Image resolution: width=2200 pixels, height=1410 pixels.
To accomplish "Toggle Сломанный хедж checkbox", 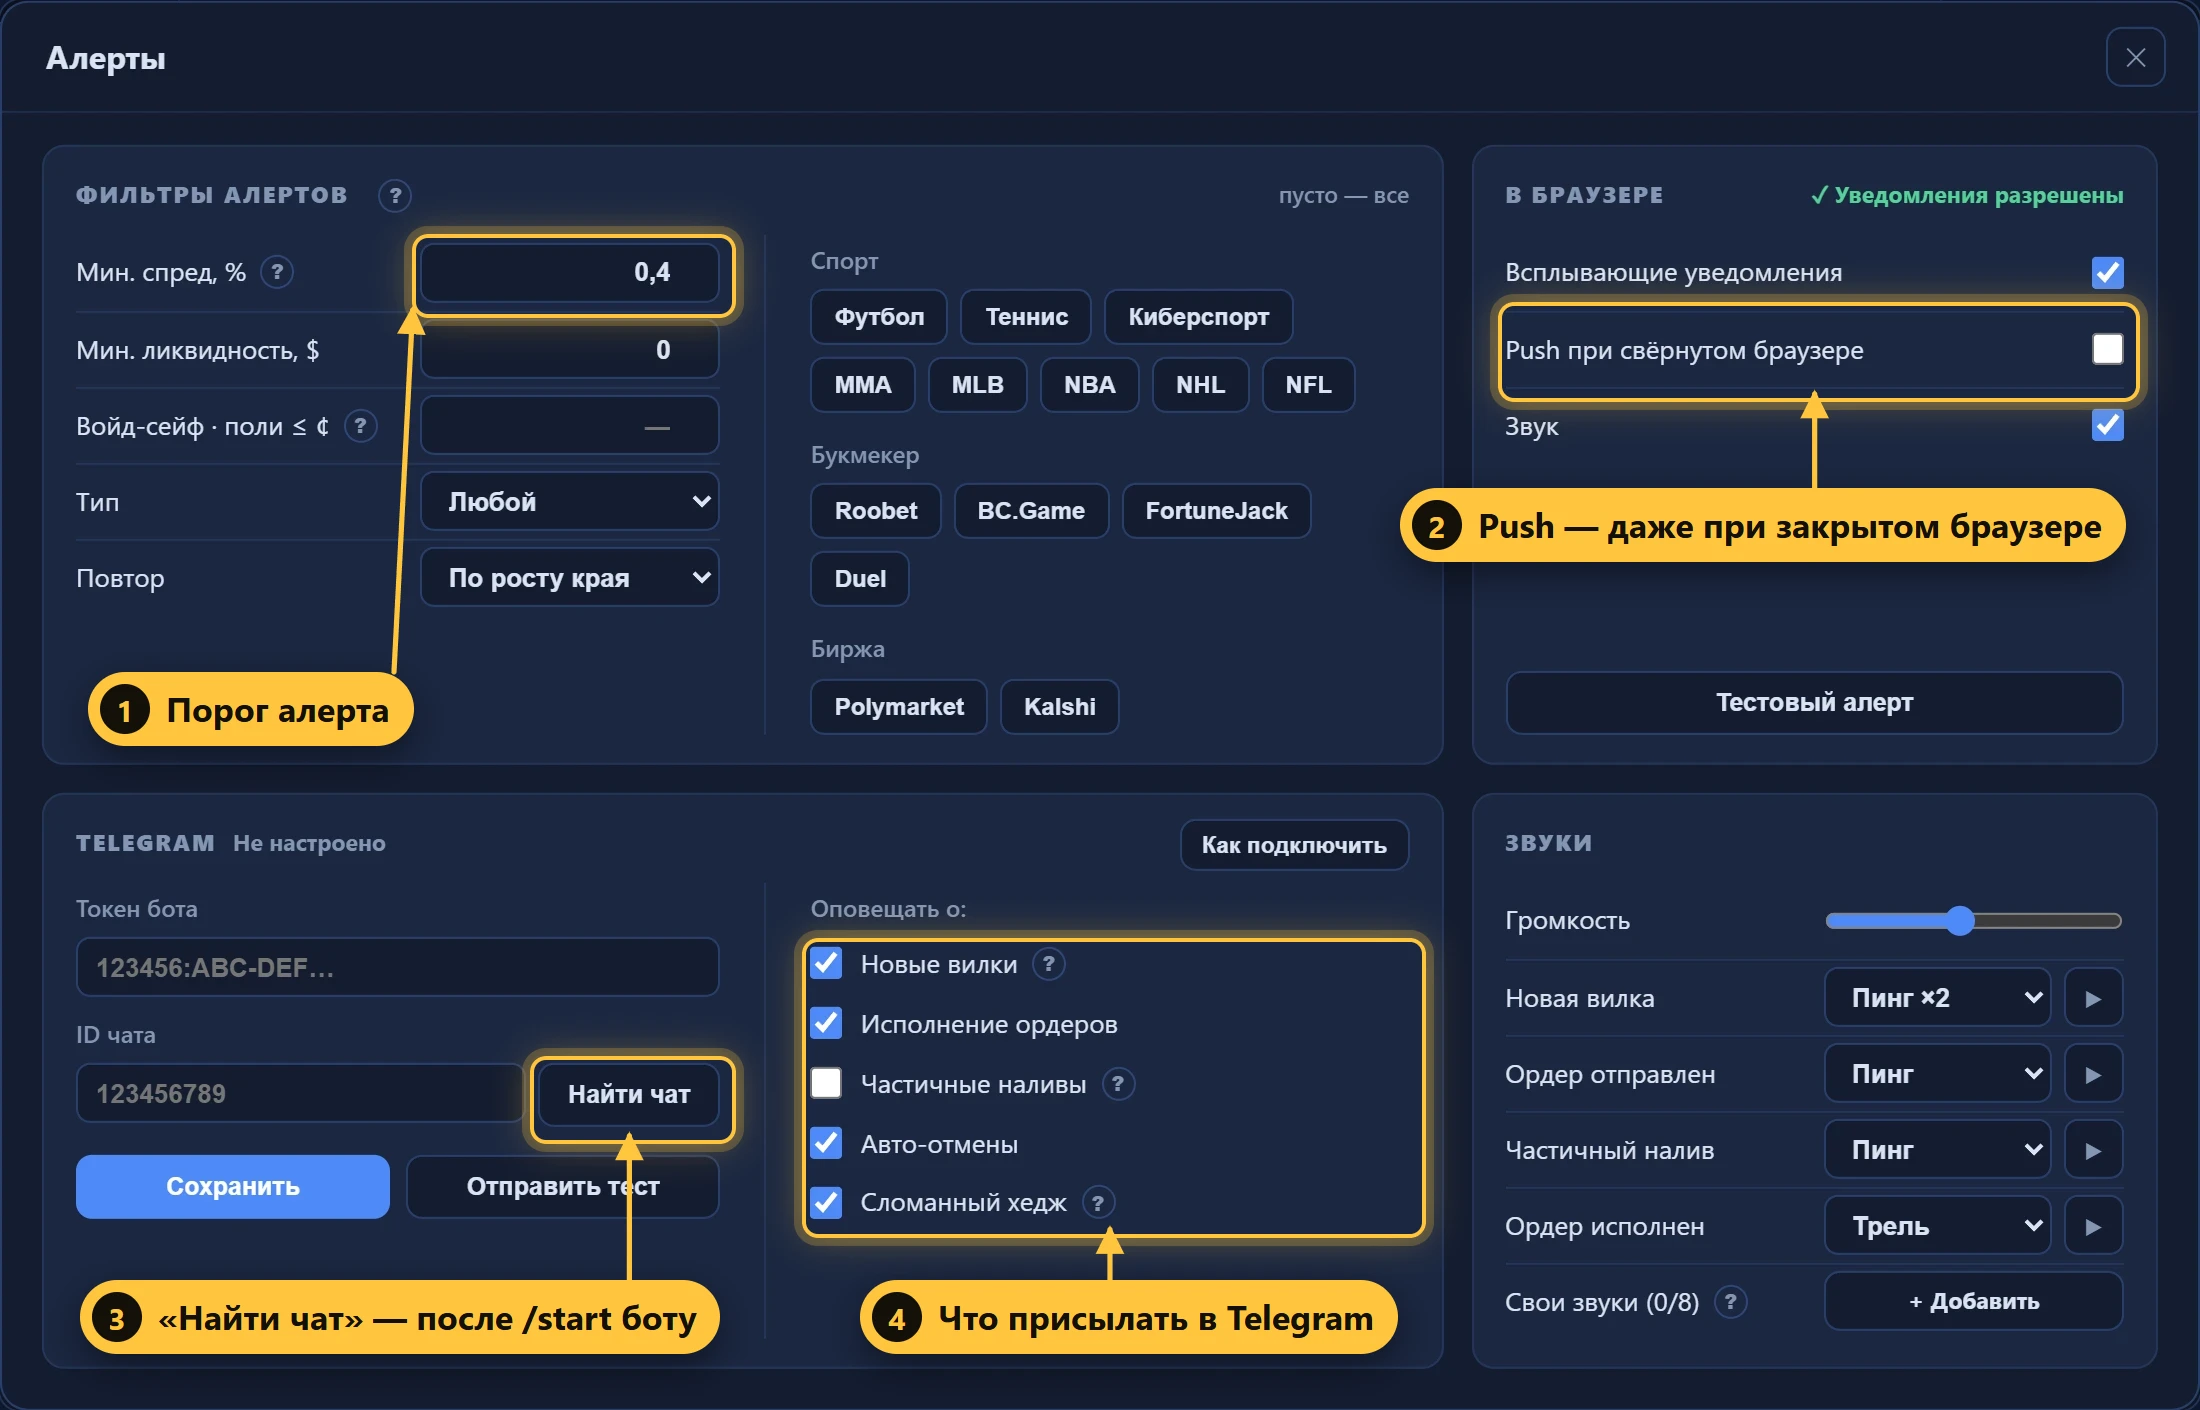I will pyautogui.click(x=826, y=1202).
